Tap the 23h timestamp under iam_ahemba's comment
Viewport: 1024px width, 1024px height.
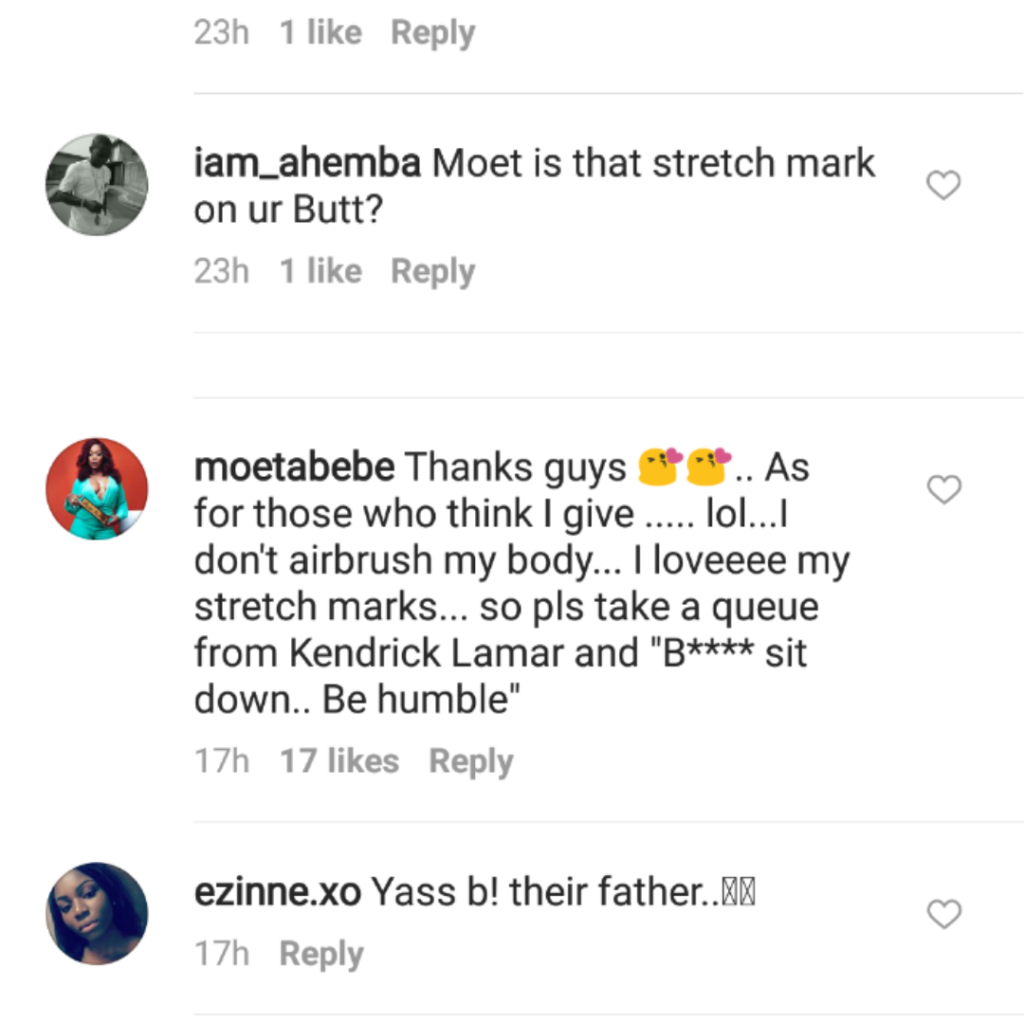221,271
